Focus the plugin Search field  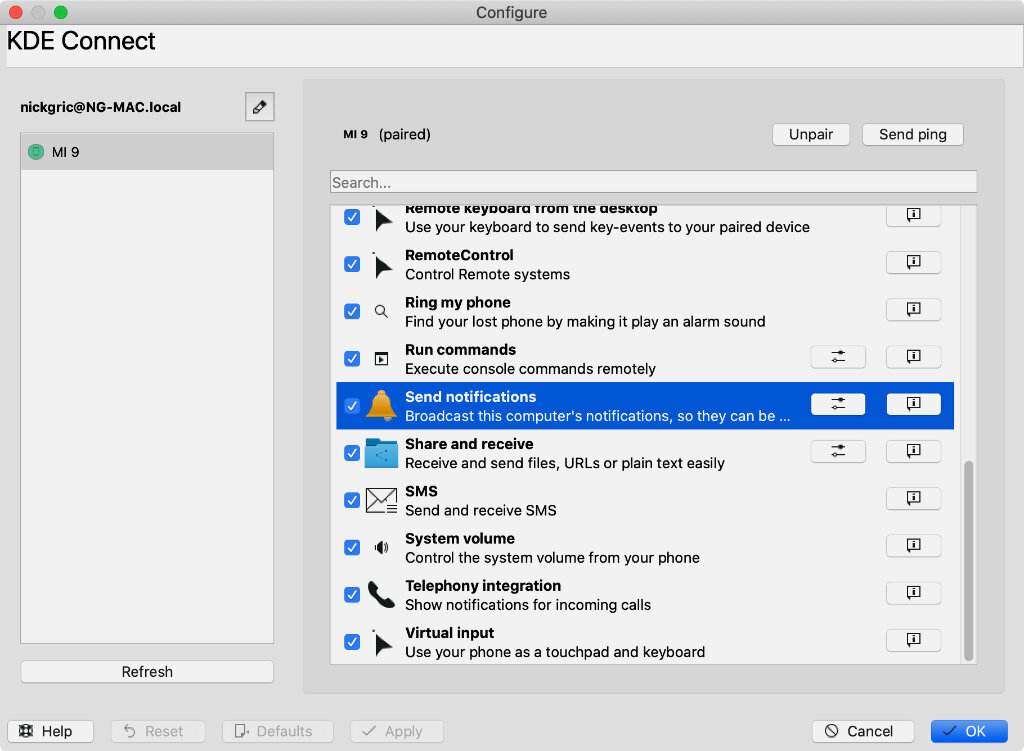pyautogui.click(x=653, y=182)
